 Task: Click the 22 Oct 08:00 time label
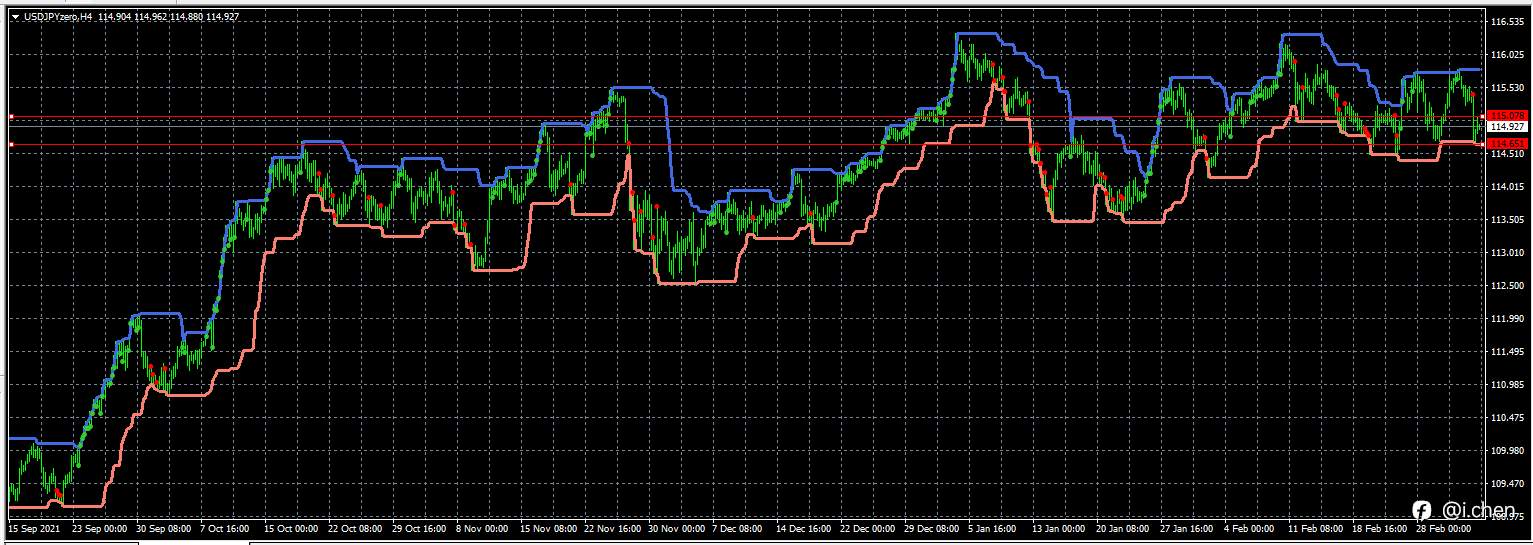click(x=357, y=528)
